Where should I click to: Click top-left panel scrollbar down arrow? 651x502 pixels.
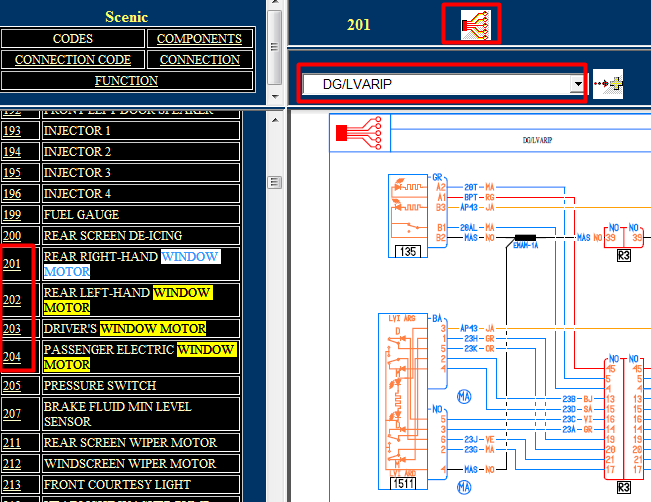(274, 97)
